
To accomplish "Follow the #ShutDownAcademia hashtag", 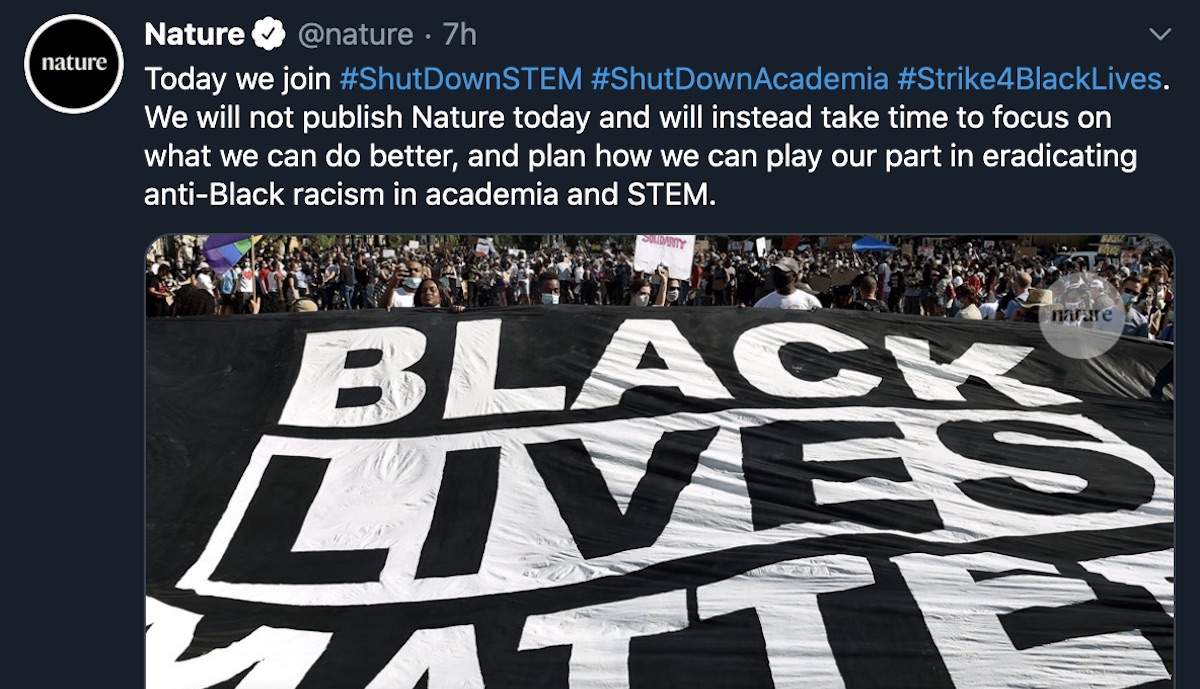I will click(740, 78).
